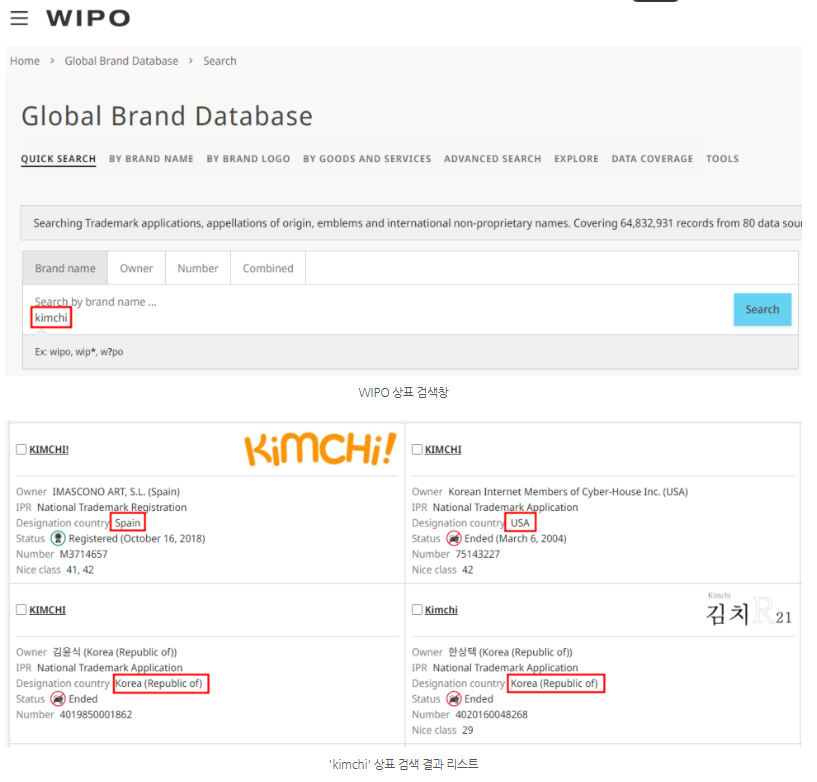Switch to the Number tab
This screenshot has width=817, height=782.
198,268
